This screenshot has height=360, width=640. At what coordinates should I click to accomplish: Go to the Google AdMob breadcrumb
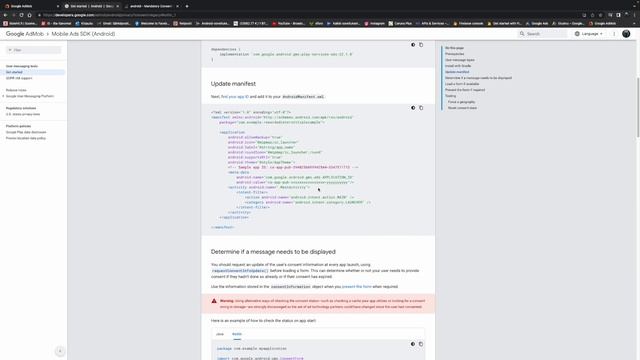pyautogui.click(x=24, y=34)
